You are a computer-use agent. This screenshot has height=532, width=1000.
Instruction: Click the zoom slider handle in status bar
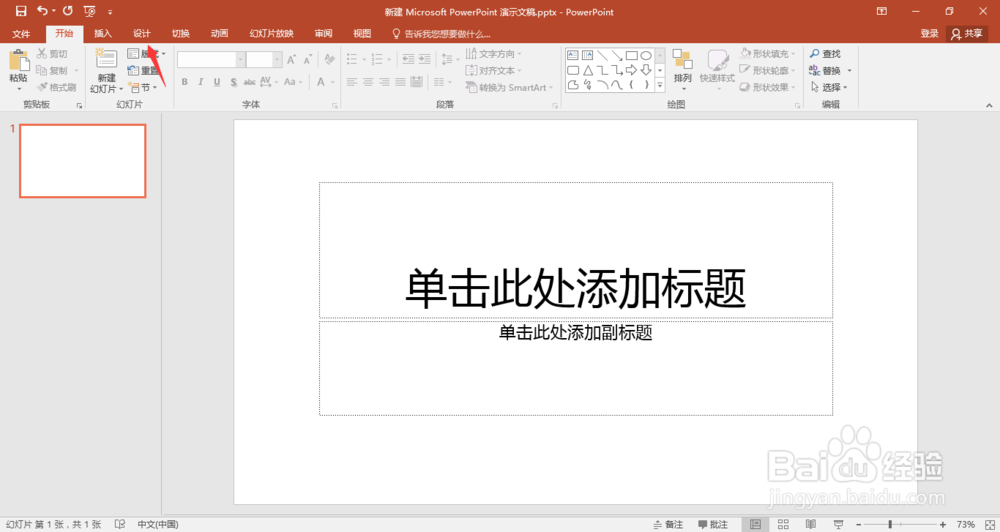[x=890, y=524]
